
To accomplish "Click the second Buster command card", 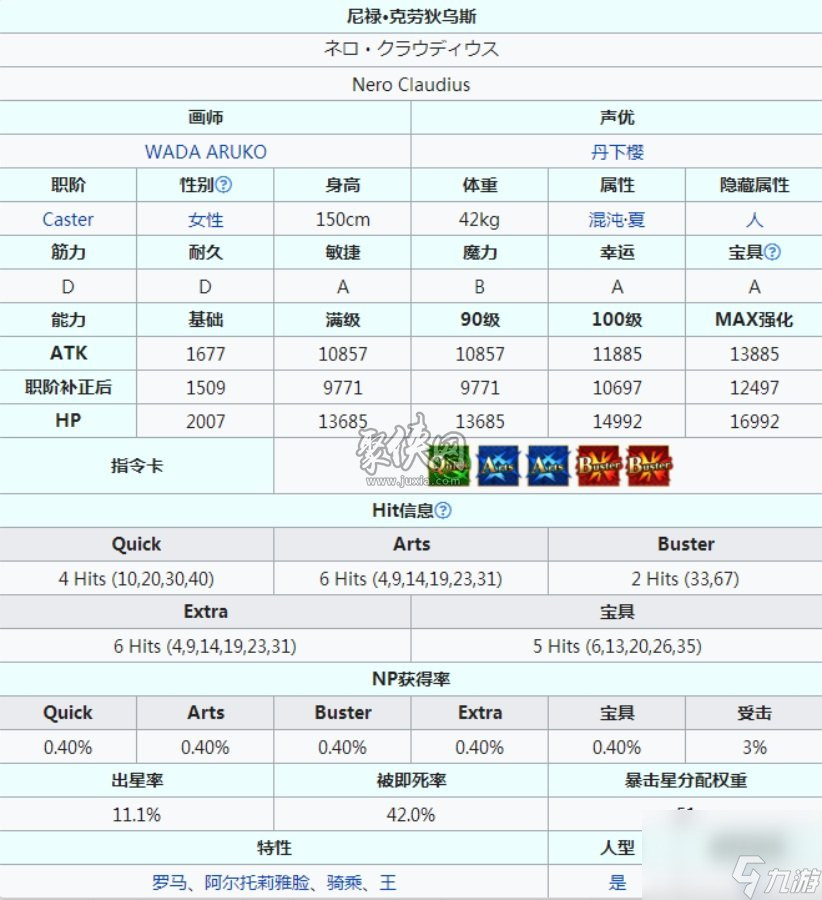I will (x=649, y=465).
